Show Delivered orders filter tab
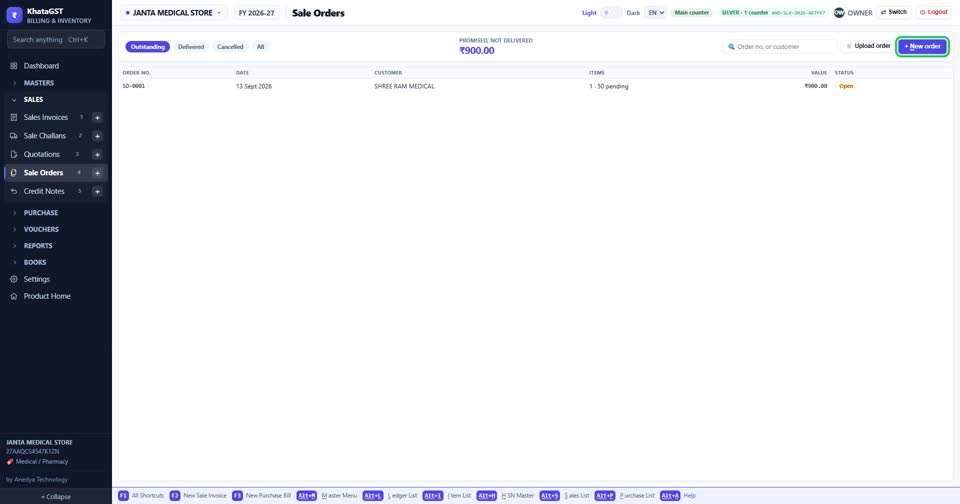The image size is (960, 504). (191, 47)
